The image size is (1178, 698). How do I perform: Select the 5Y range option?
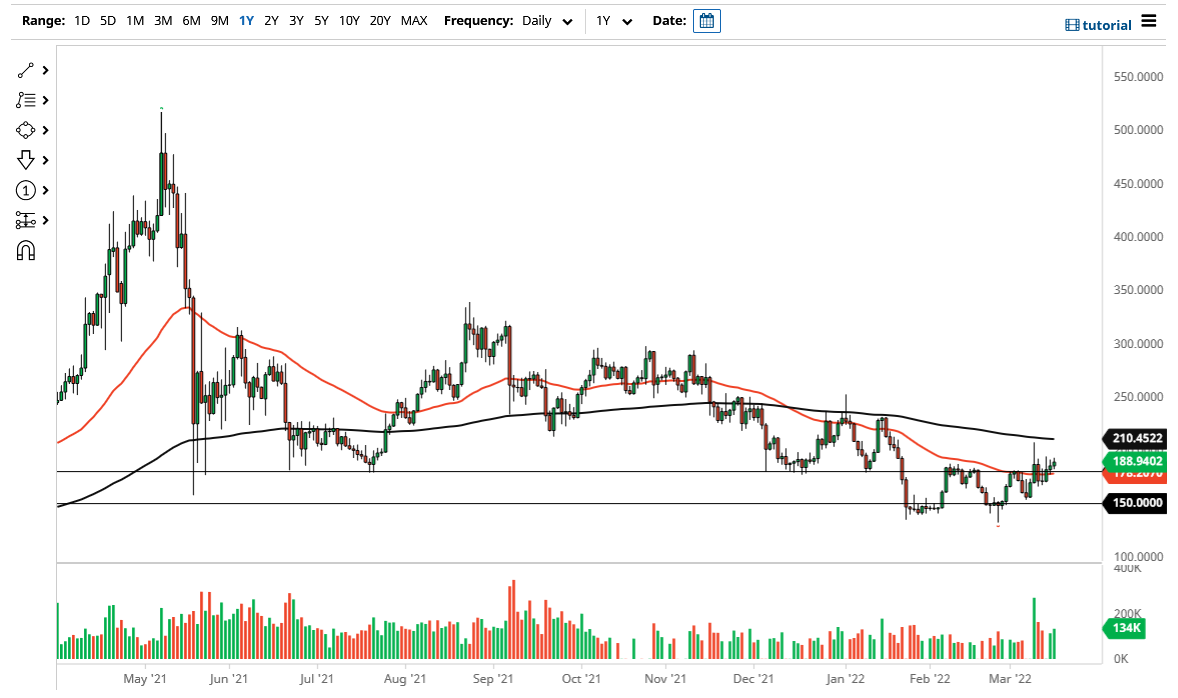[320, 20]
